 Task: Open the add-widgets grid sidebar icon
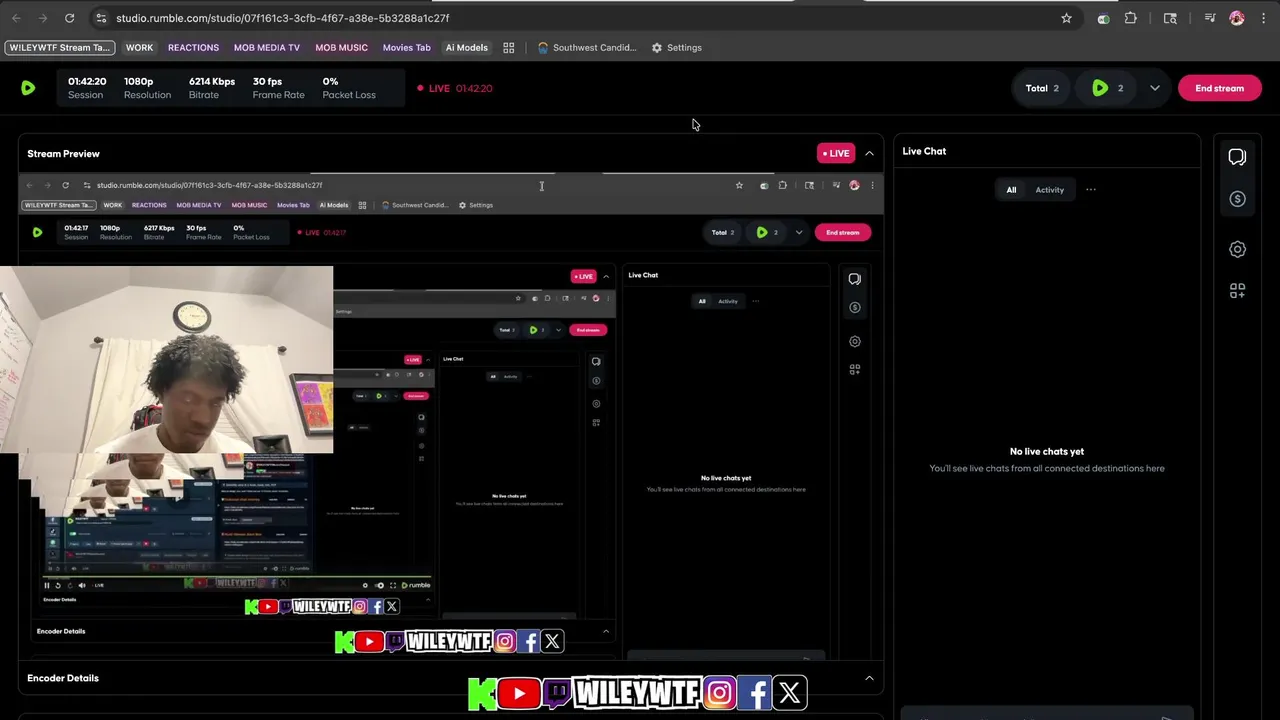click(1237, 291)
